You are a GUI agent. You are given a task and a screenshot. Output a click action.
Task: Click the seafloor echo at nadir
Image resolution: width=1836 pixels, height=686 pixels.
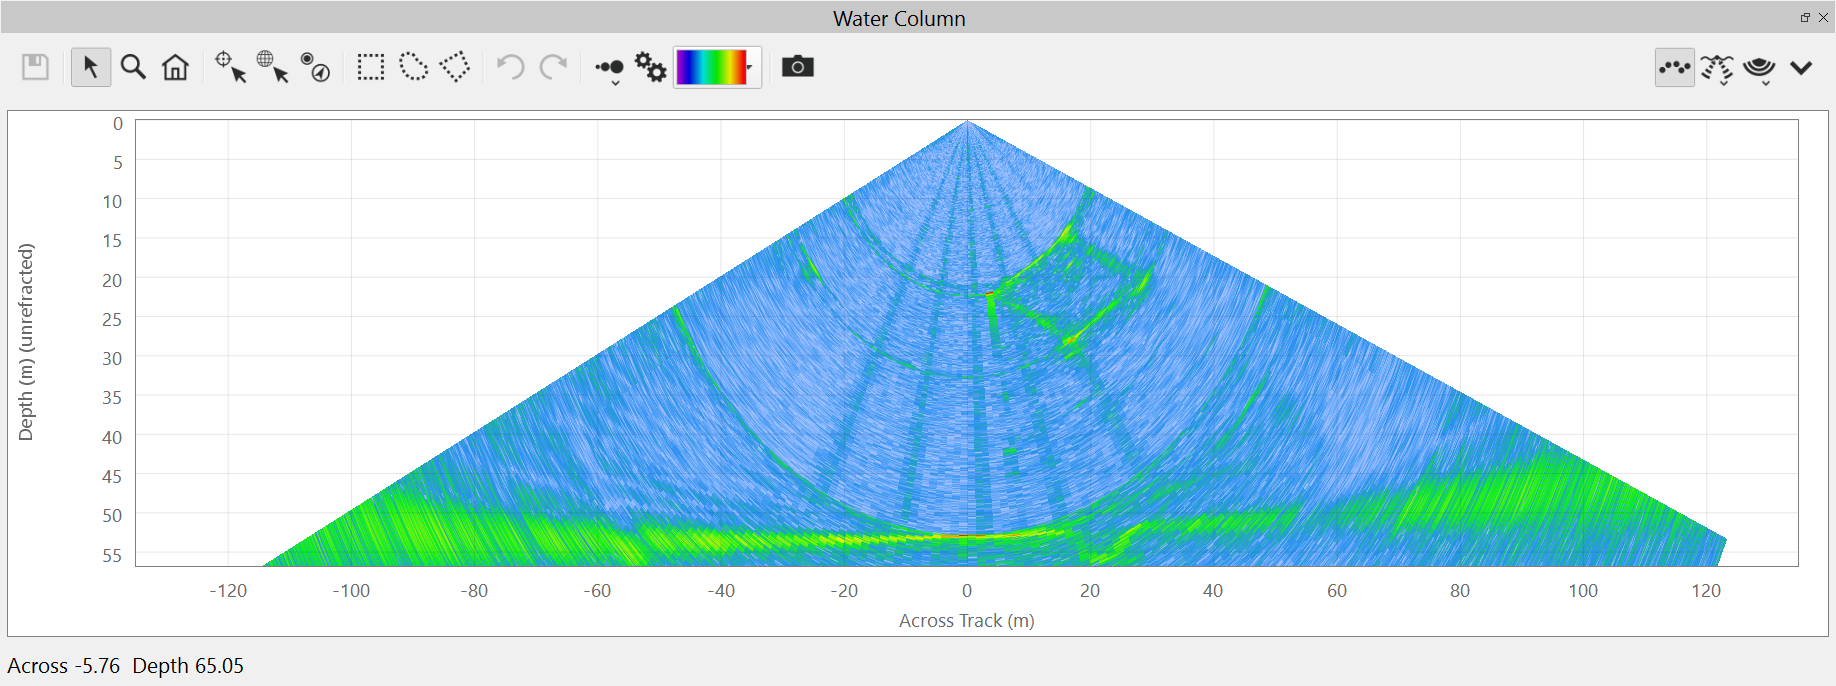[x=967, y=536]
